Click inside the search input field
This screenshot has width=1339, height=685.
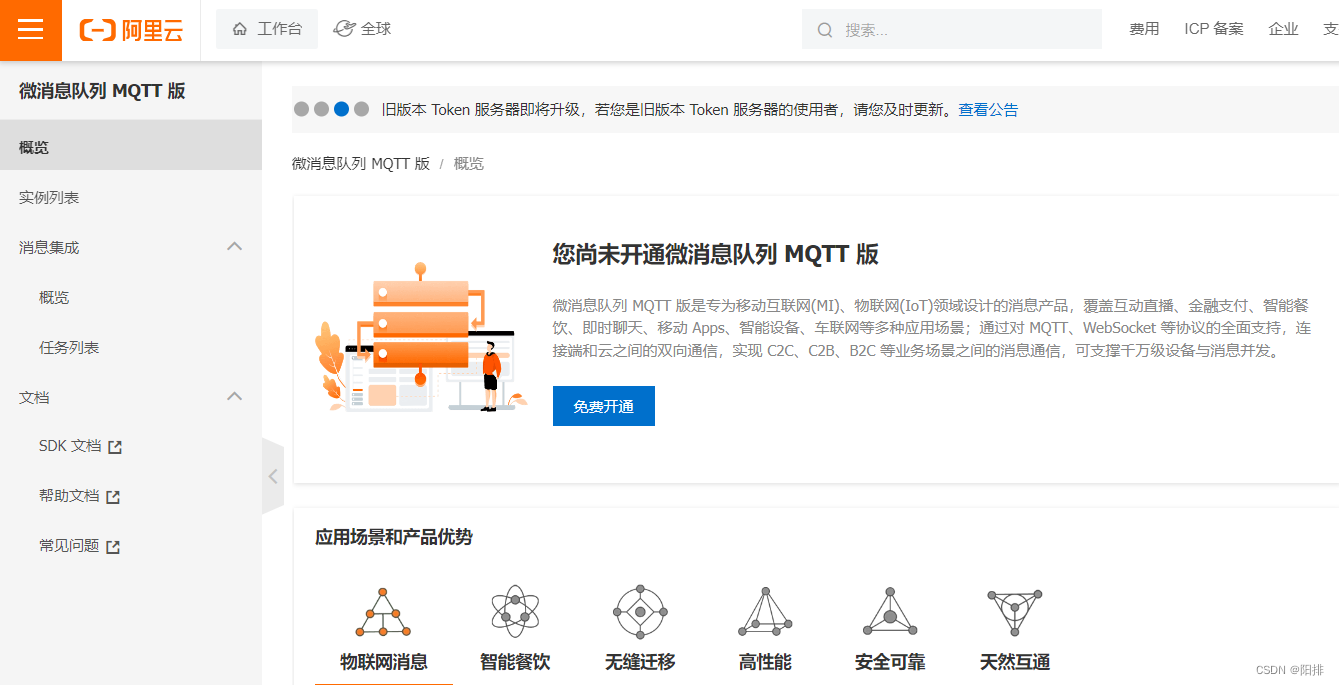click(x=950, y=28)
